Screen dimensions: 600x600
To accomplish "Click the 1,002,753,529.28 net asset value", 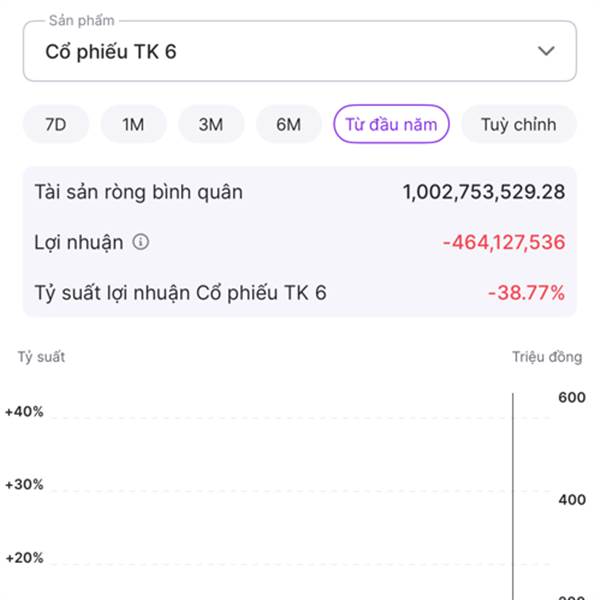I will [x=484, y=192].
